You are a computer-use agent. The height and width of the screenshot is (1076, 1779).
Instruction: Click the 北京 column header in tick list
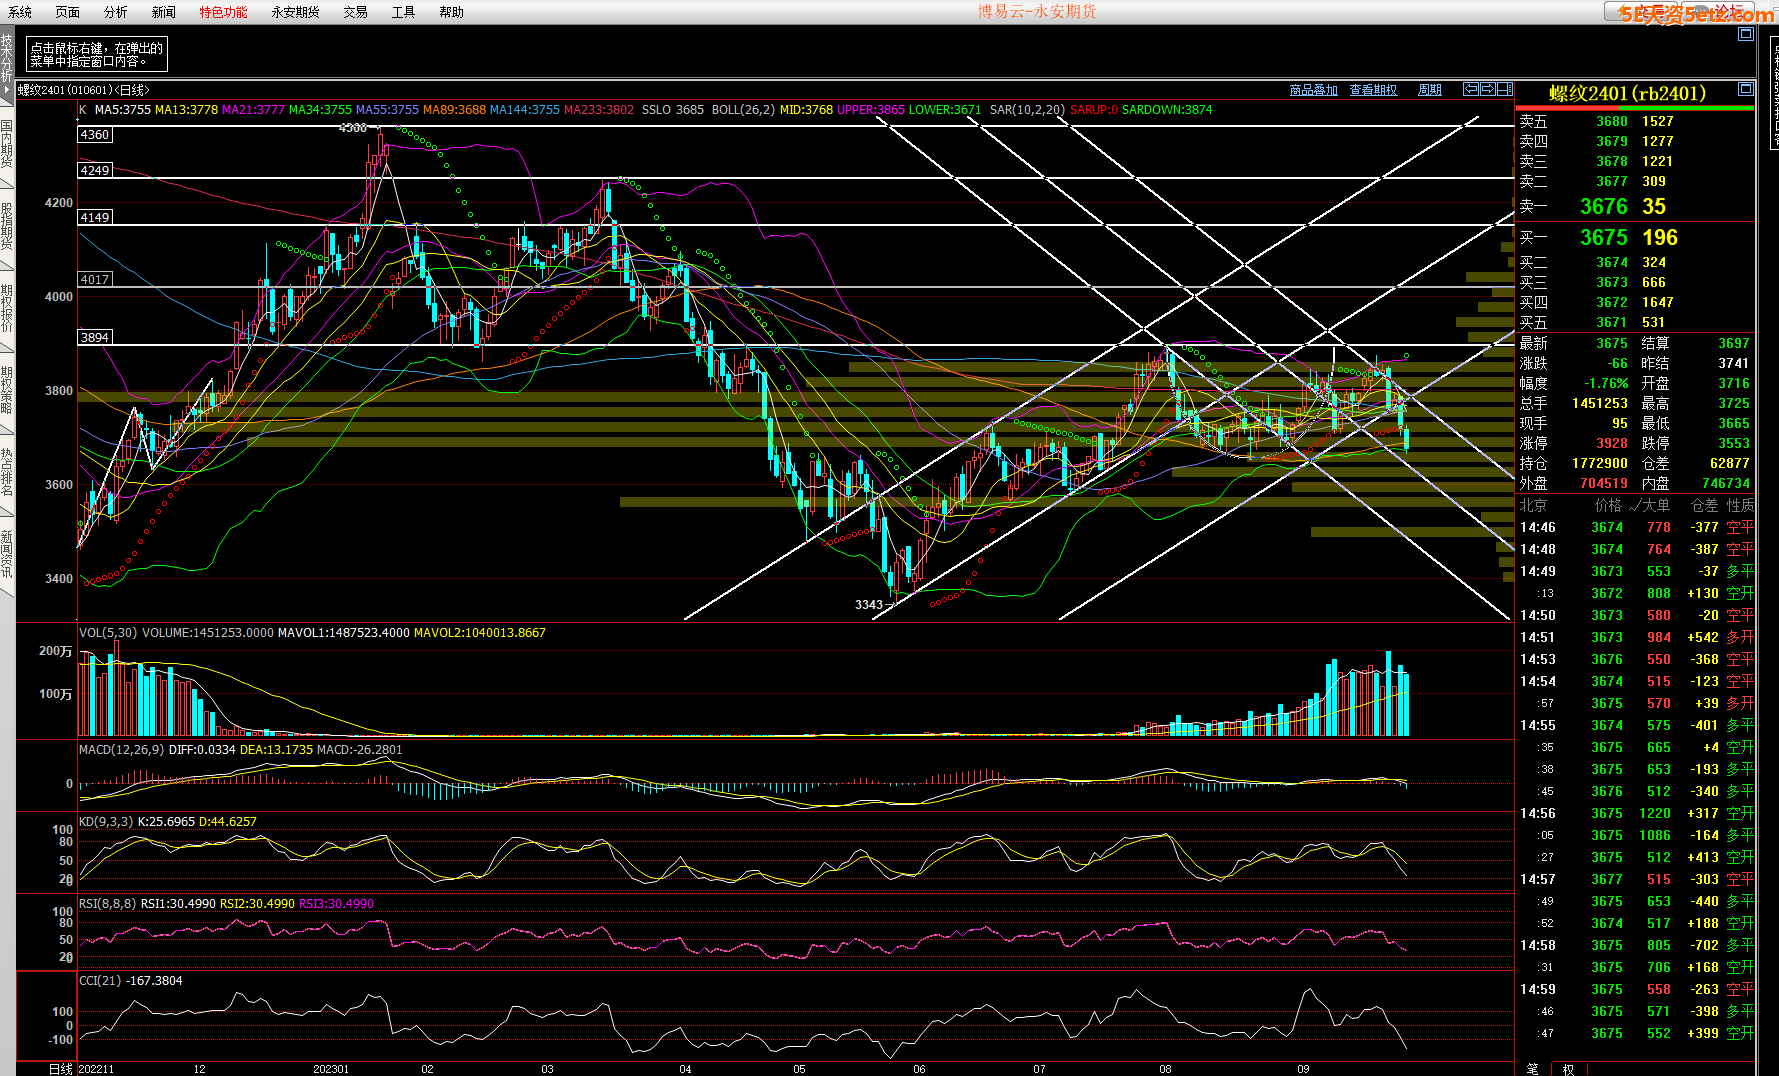click(1534, 505)
